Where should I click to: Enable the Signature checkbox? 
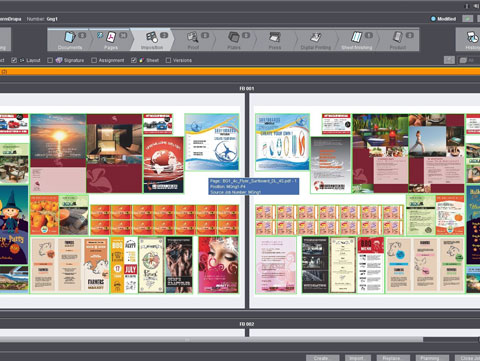(50, 60)
